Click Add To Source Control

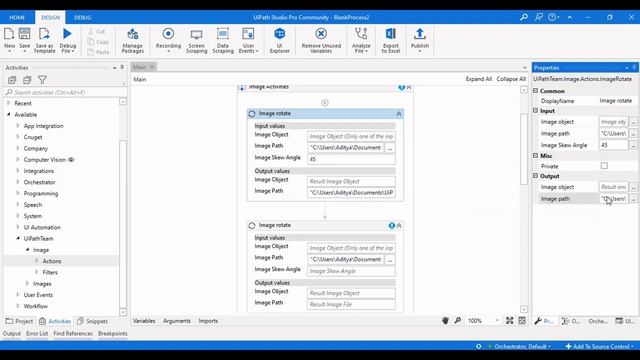(x=599, y=347)
